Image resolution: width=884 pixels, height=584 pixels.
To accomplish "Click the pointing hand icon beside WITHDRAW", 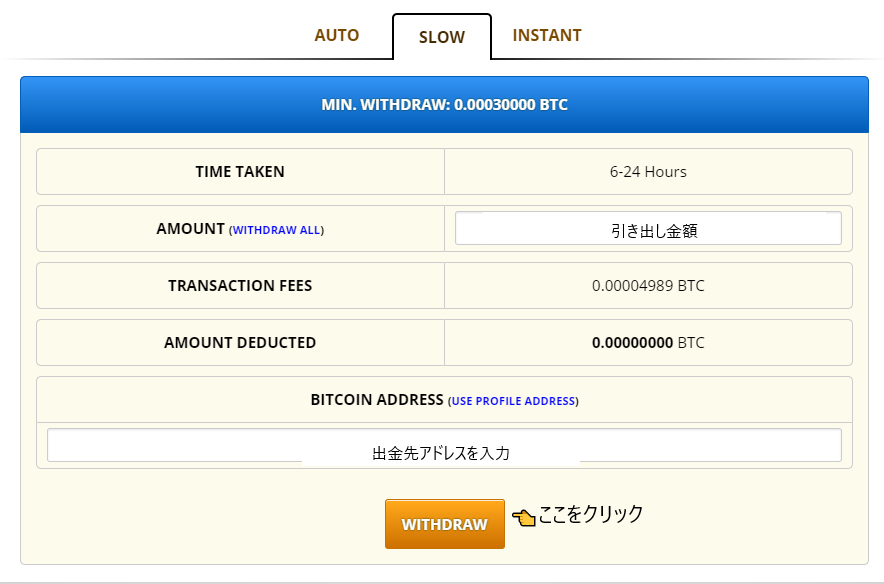I will (x=525, y=517).
